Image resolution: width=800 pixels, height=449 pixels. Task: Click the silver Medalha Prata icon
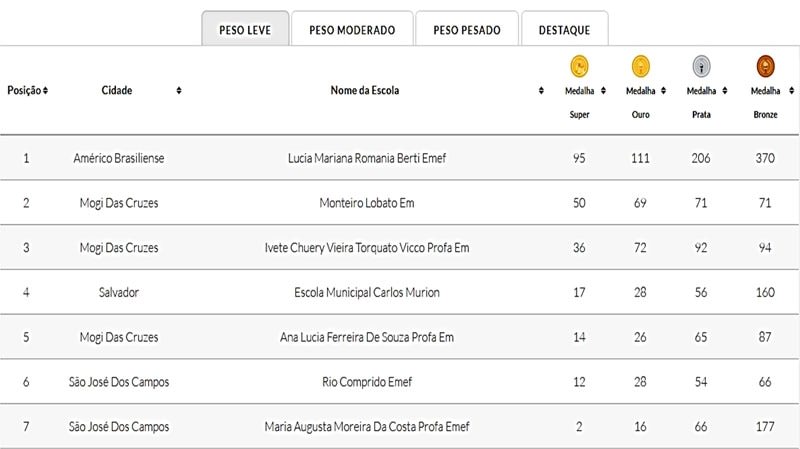702,66
